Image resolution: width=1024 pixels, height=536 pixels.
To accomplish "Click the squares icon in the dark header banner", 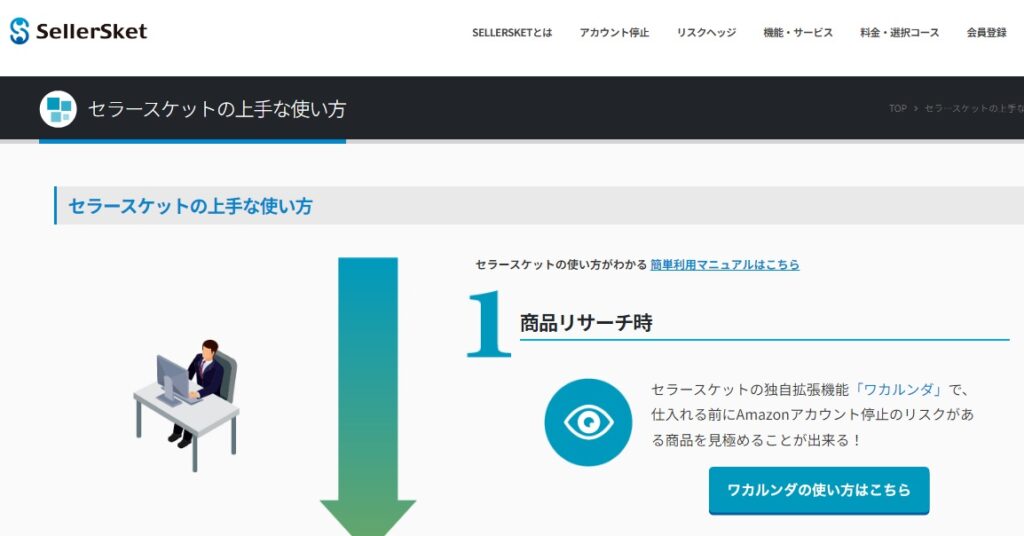I will [x=58, y=108].
